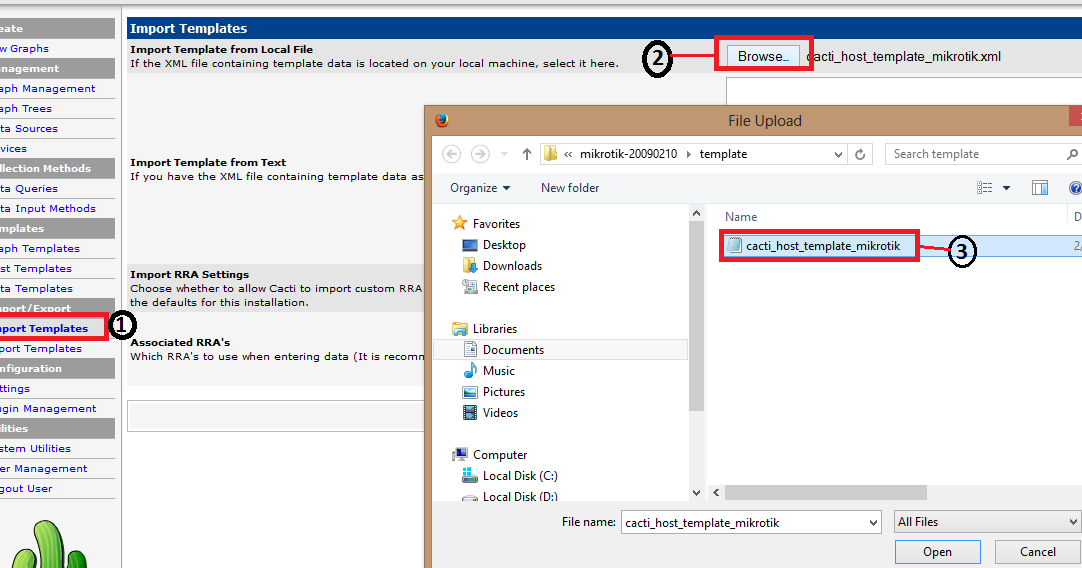Open Graph Management in sidebar

coord(48,88)
